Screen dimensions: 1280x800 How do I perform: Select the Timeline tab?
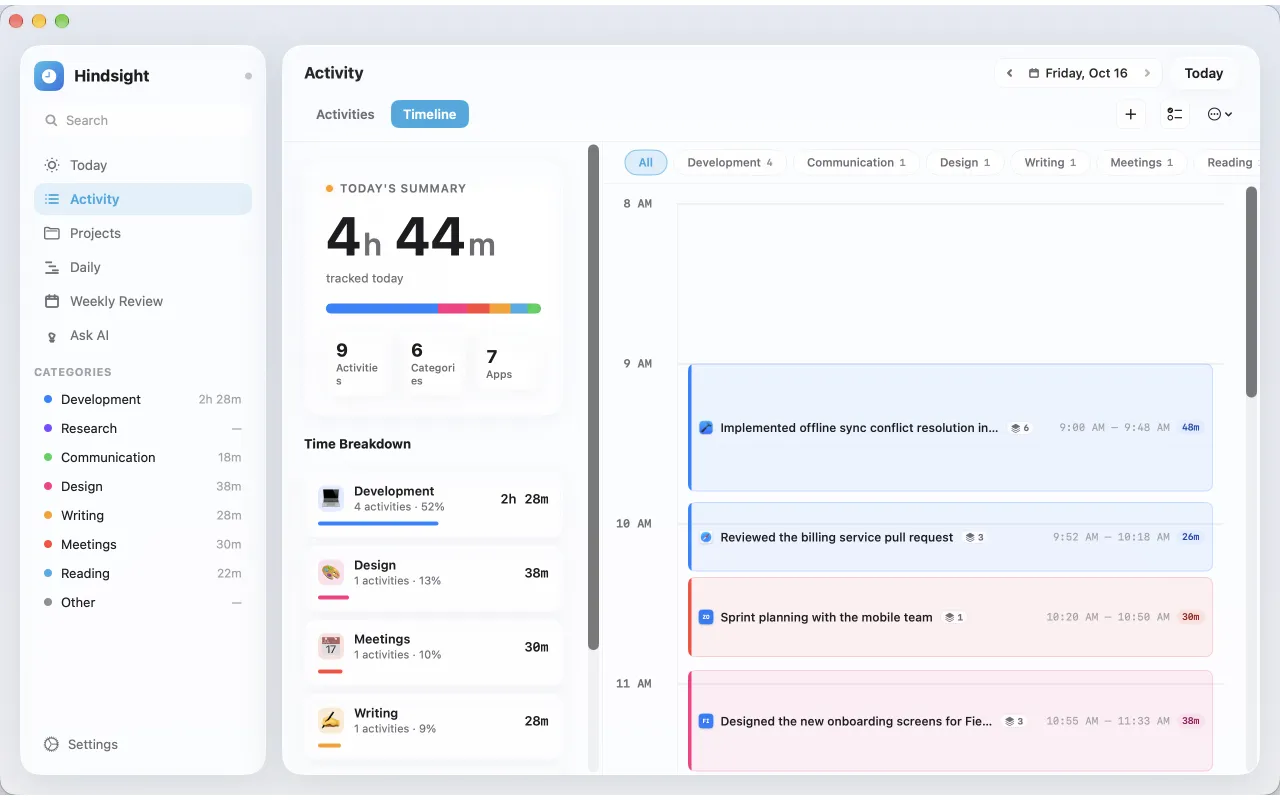pos(430,114)
